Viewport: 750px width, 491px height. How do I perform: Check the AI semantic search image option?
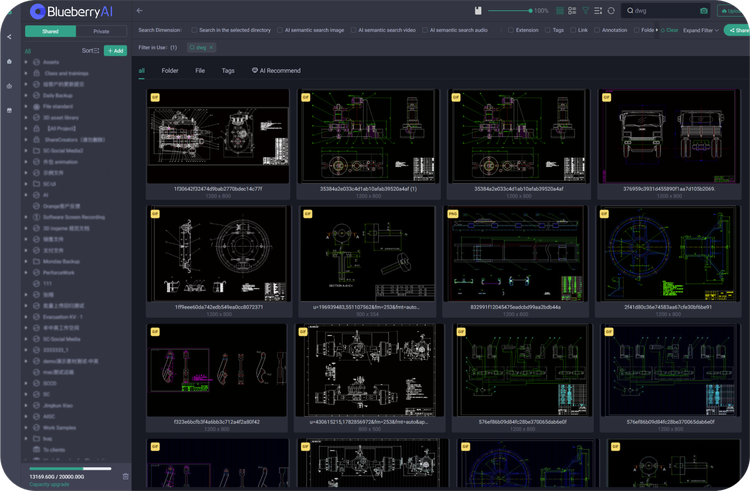pos(280,30)
